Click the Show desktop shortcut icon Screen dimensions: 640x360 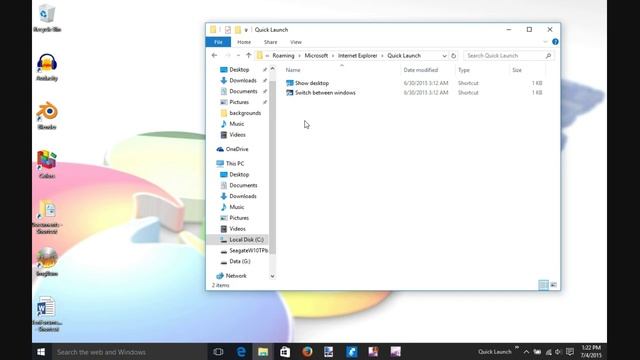[x=290, y=83]
